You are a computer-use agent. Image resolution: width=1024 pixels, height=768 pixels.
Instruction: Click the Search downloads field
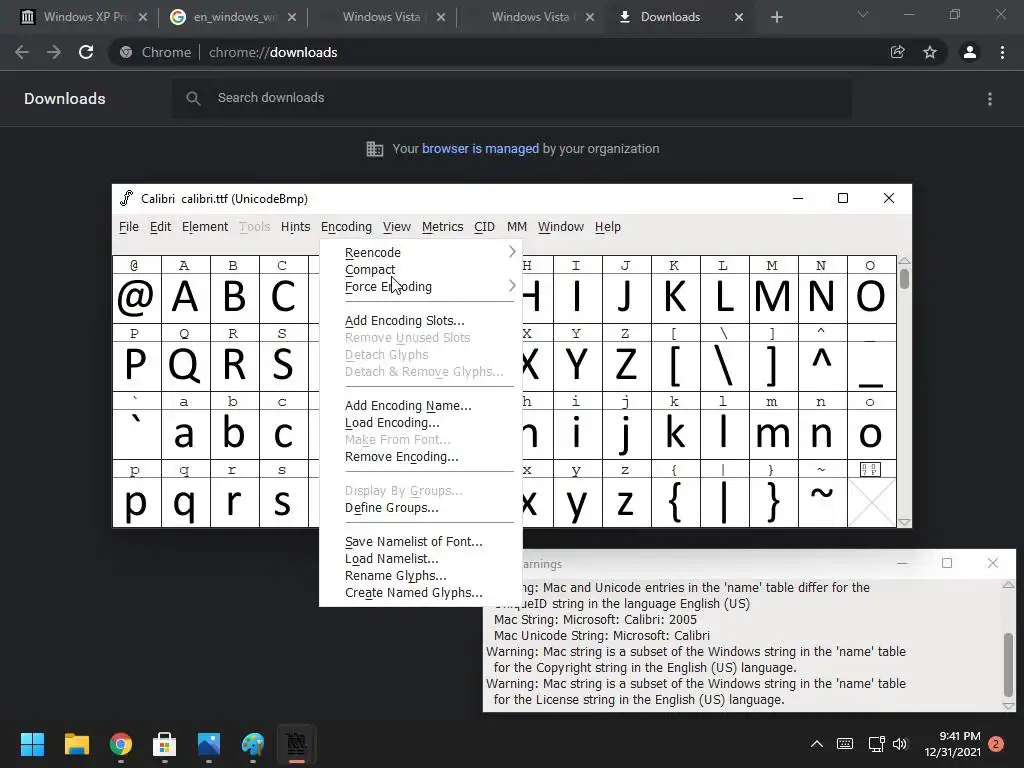(512, 98)
